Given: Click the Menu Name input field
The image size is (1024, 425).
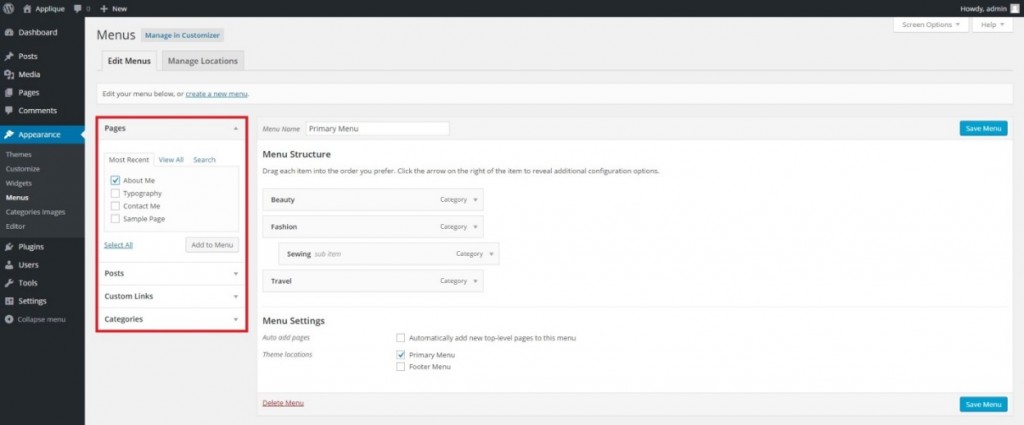Looking at the screenshot, I should click(x=377, y=129).
